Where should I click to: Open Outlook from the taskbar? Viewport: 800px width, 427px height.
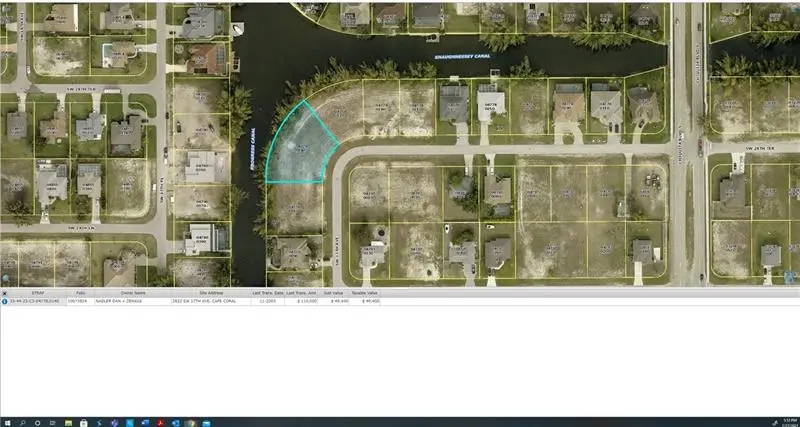[176, 423]
